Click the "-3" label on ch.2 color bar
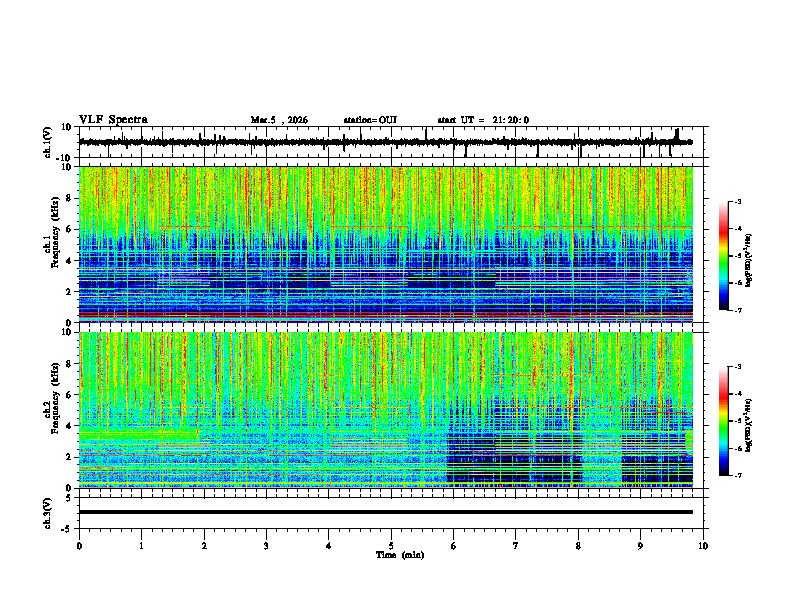792x612 pixels. pyautogui.click(x=737, y=367)
